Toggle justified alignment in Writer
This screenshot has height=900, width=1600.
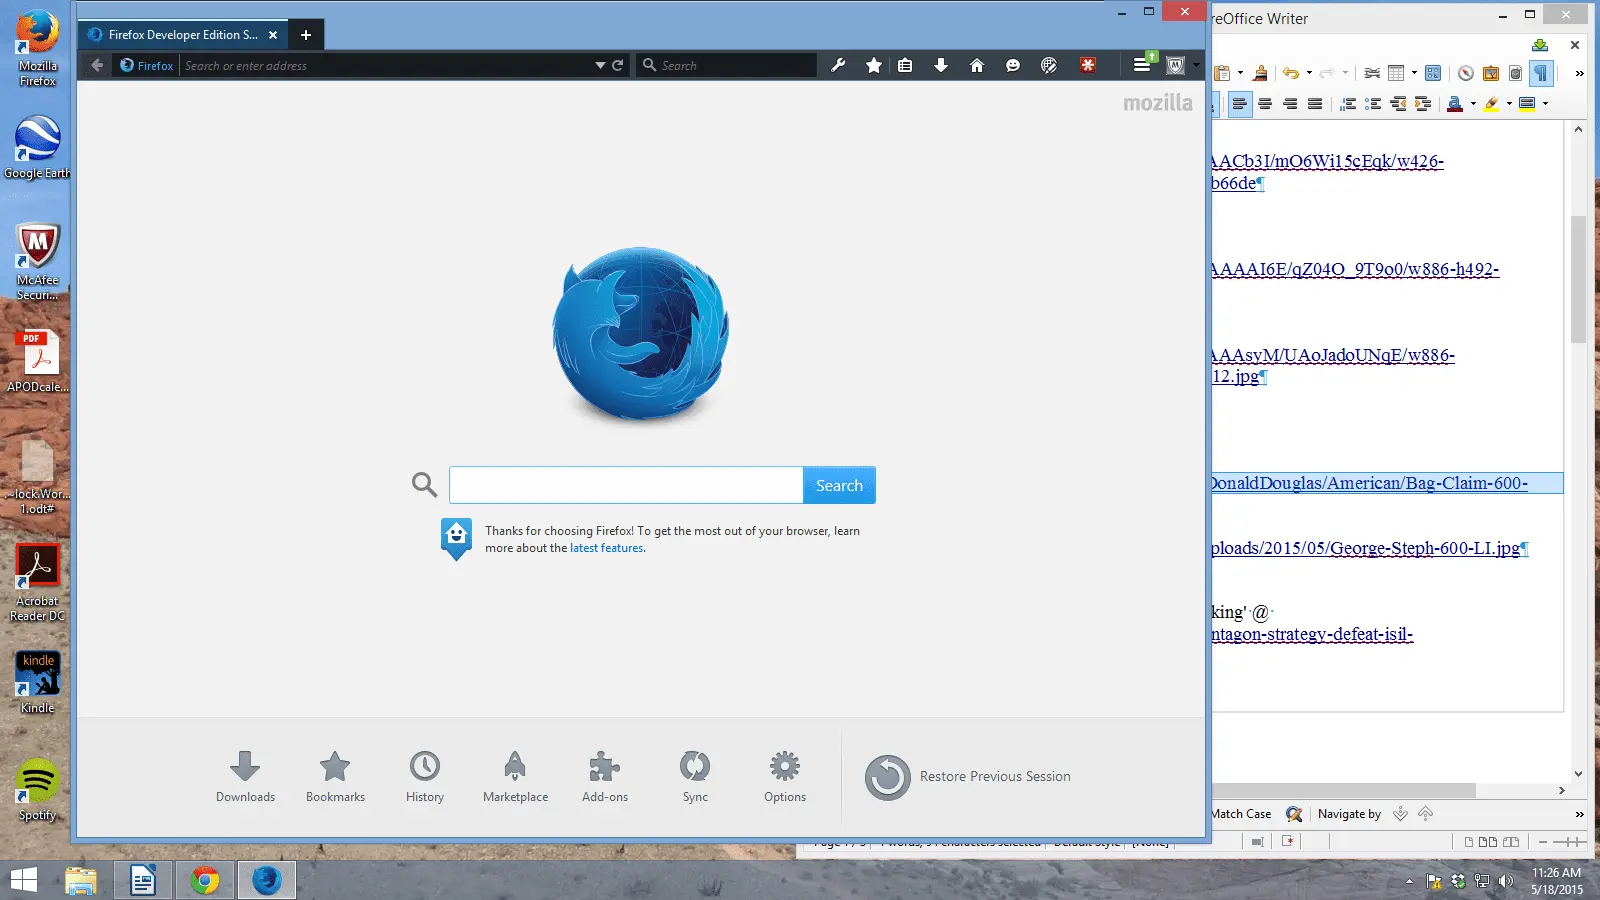click(1315, 103)
